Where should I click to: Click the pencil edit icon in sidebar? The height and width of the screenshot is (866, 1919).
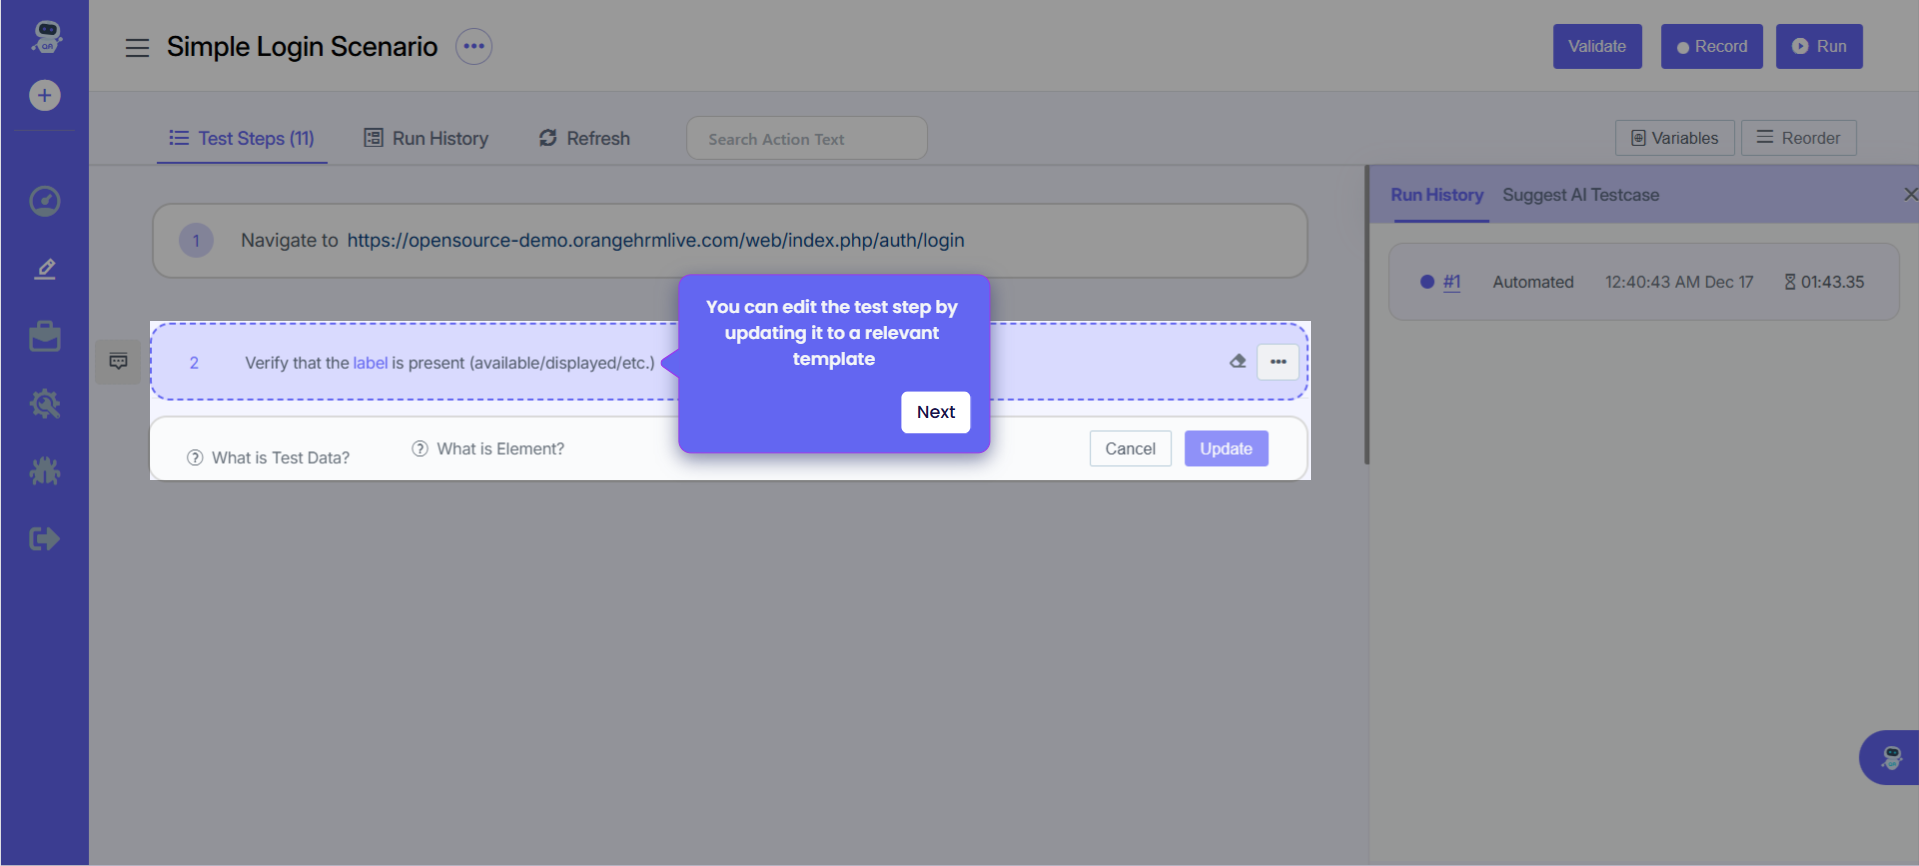click(x=44, y=269)
